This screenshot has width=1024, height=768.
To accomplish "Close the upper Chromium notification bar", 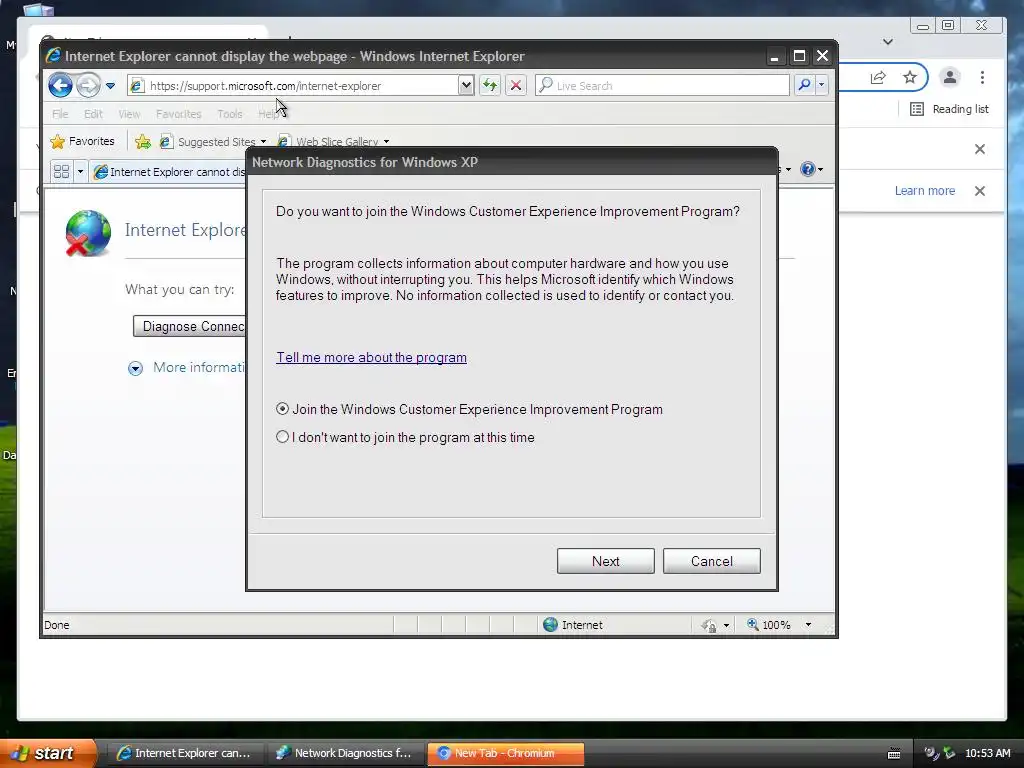I will (980, 149).
